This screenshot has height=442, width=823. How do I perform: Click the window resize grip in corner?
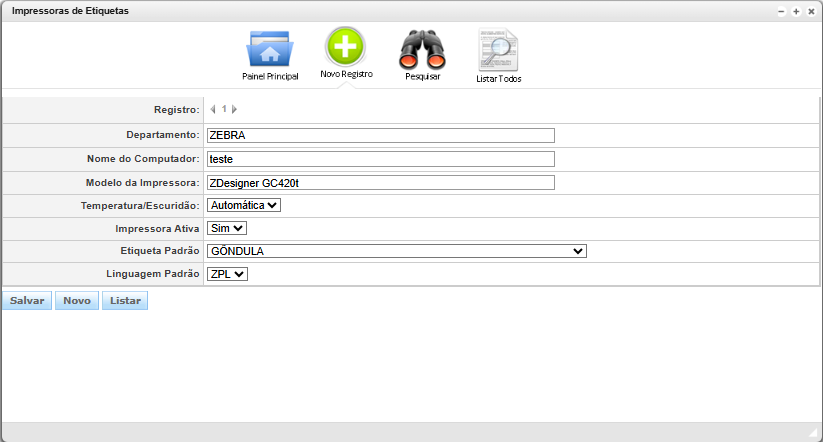tap(812, 432)
